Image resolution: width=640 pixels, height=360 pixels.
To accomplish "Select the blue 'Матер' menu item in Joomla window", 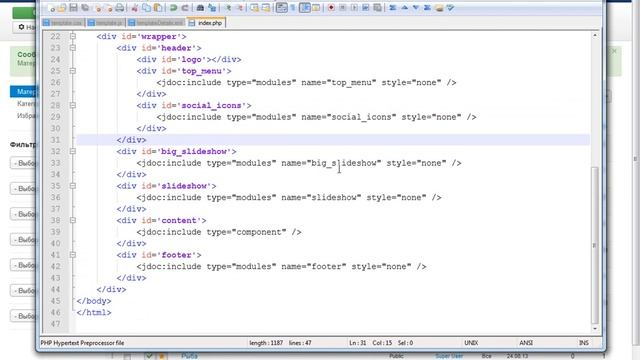I will click(x=23, y=91).
